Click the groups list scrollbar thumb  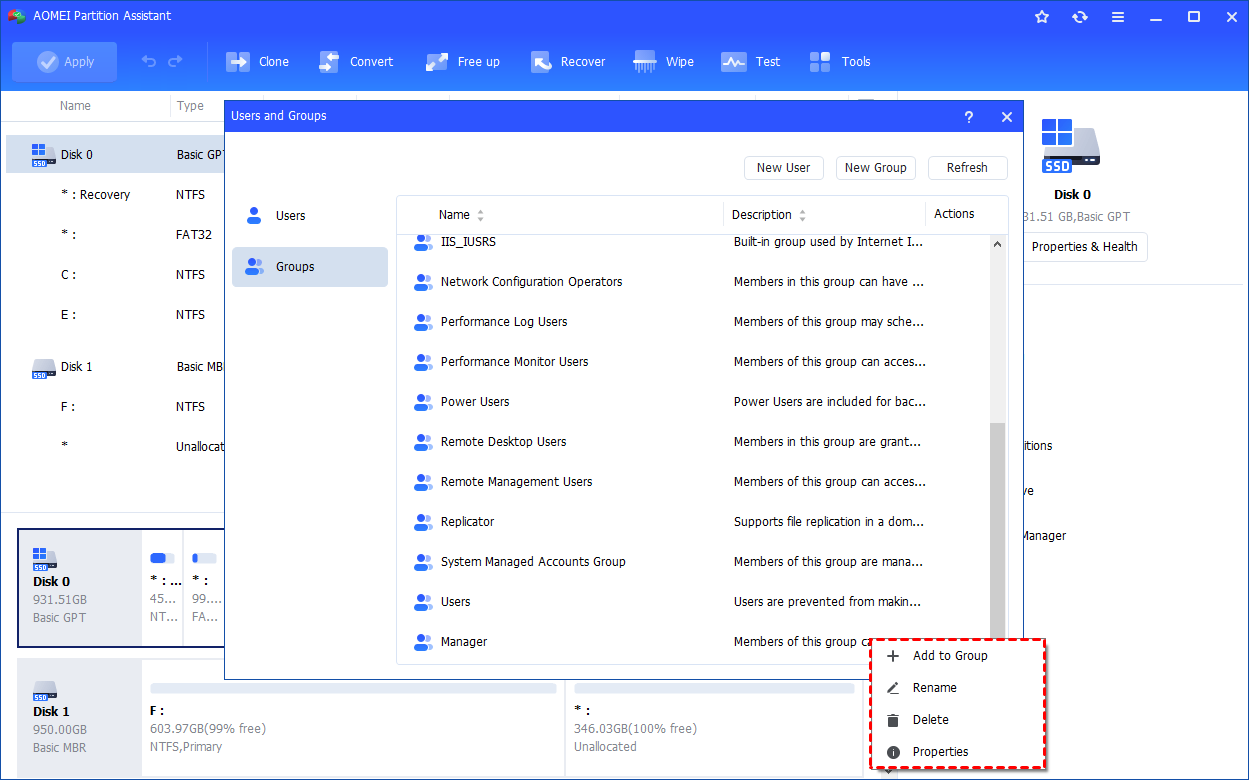[x=998, y=530]
